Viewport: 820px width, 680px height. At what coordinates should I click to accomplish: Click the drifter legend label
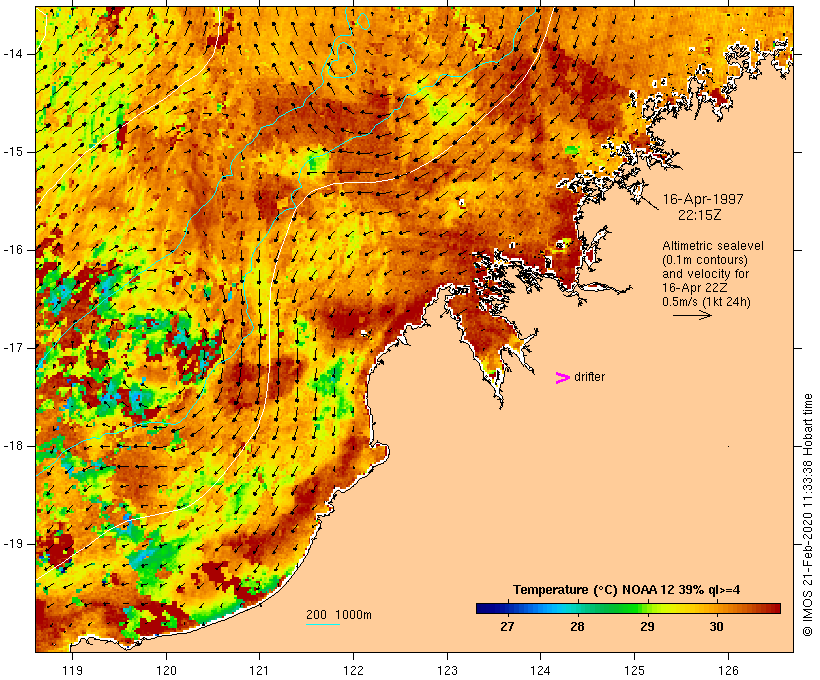(x=589, y=377)
